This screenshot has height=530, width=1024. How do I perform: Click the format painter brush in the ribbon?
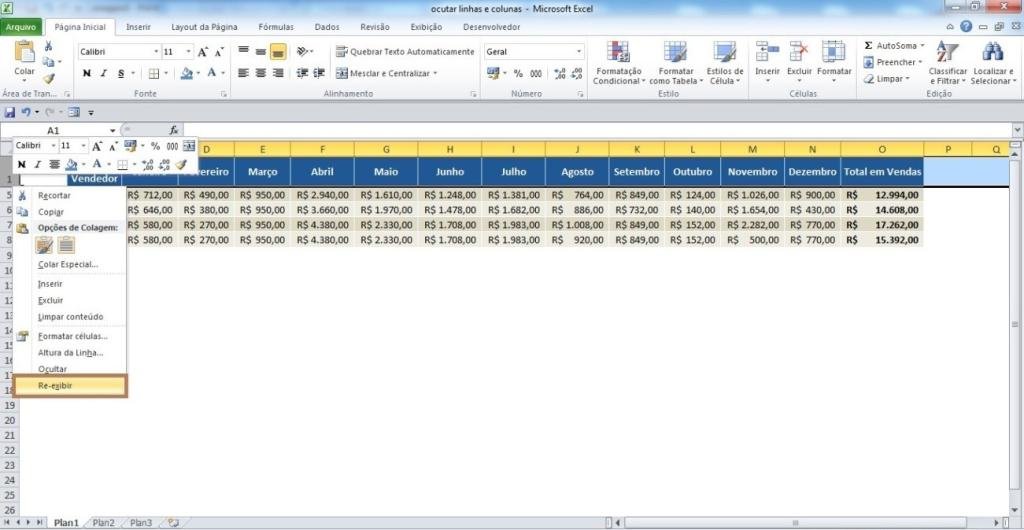[x=49, y=78]
